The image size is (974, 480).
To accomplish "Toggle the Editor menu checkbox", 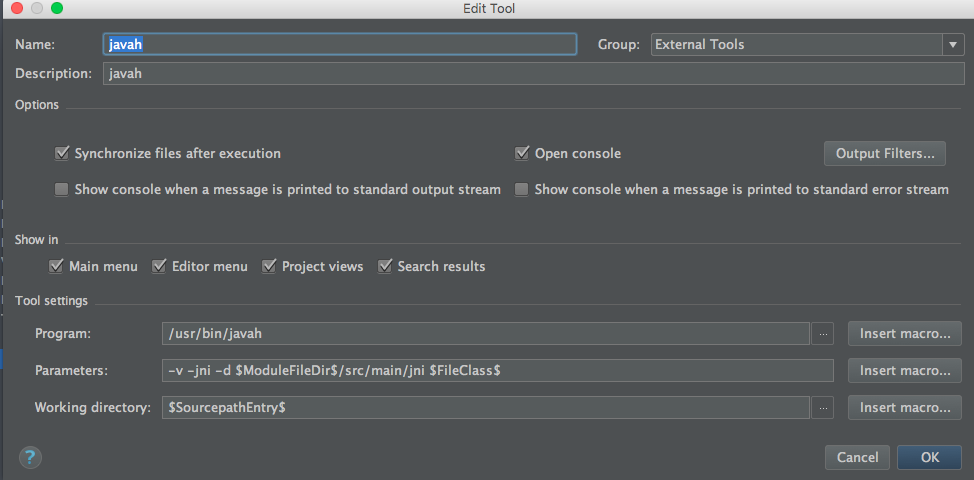I will (x=159, y=266).
